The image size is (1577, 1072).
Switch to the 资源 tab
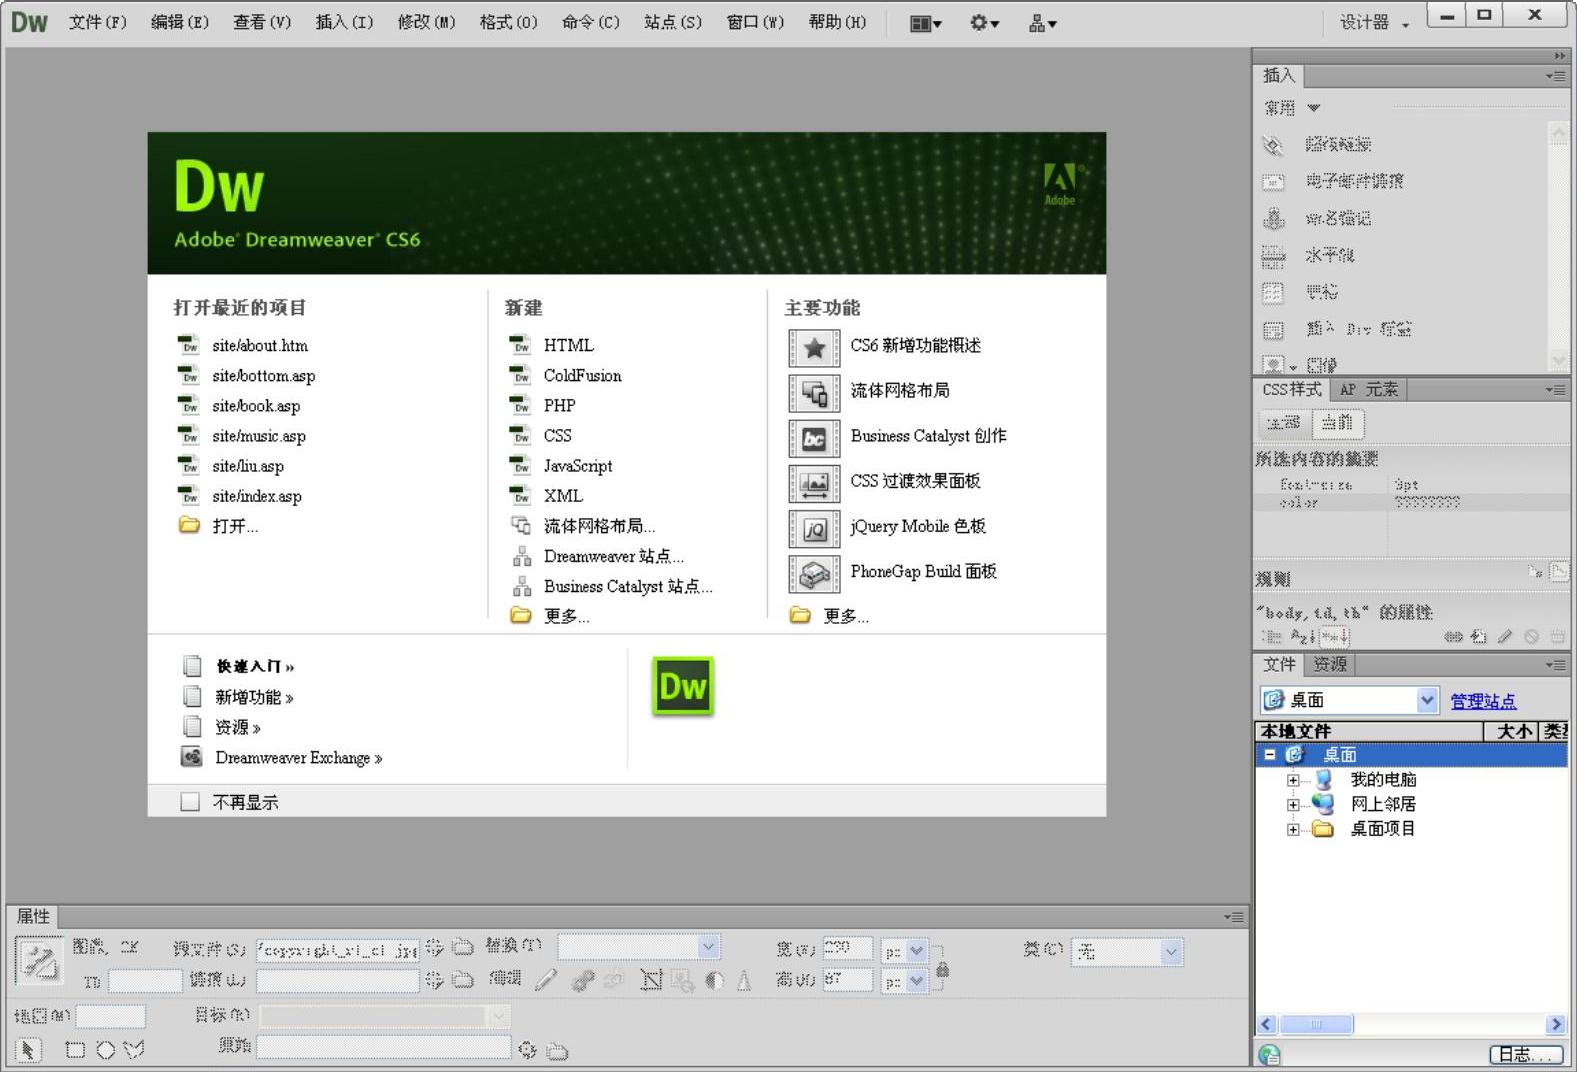pos(1330,664)
